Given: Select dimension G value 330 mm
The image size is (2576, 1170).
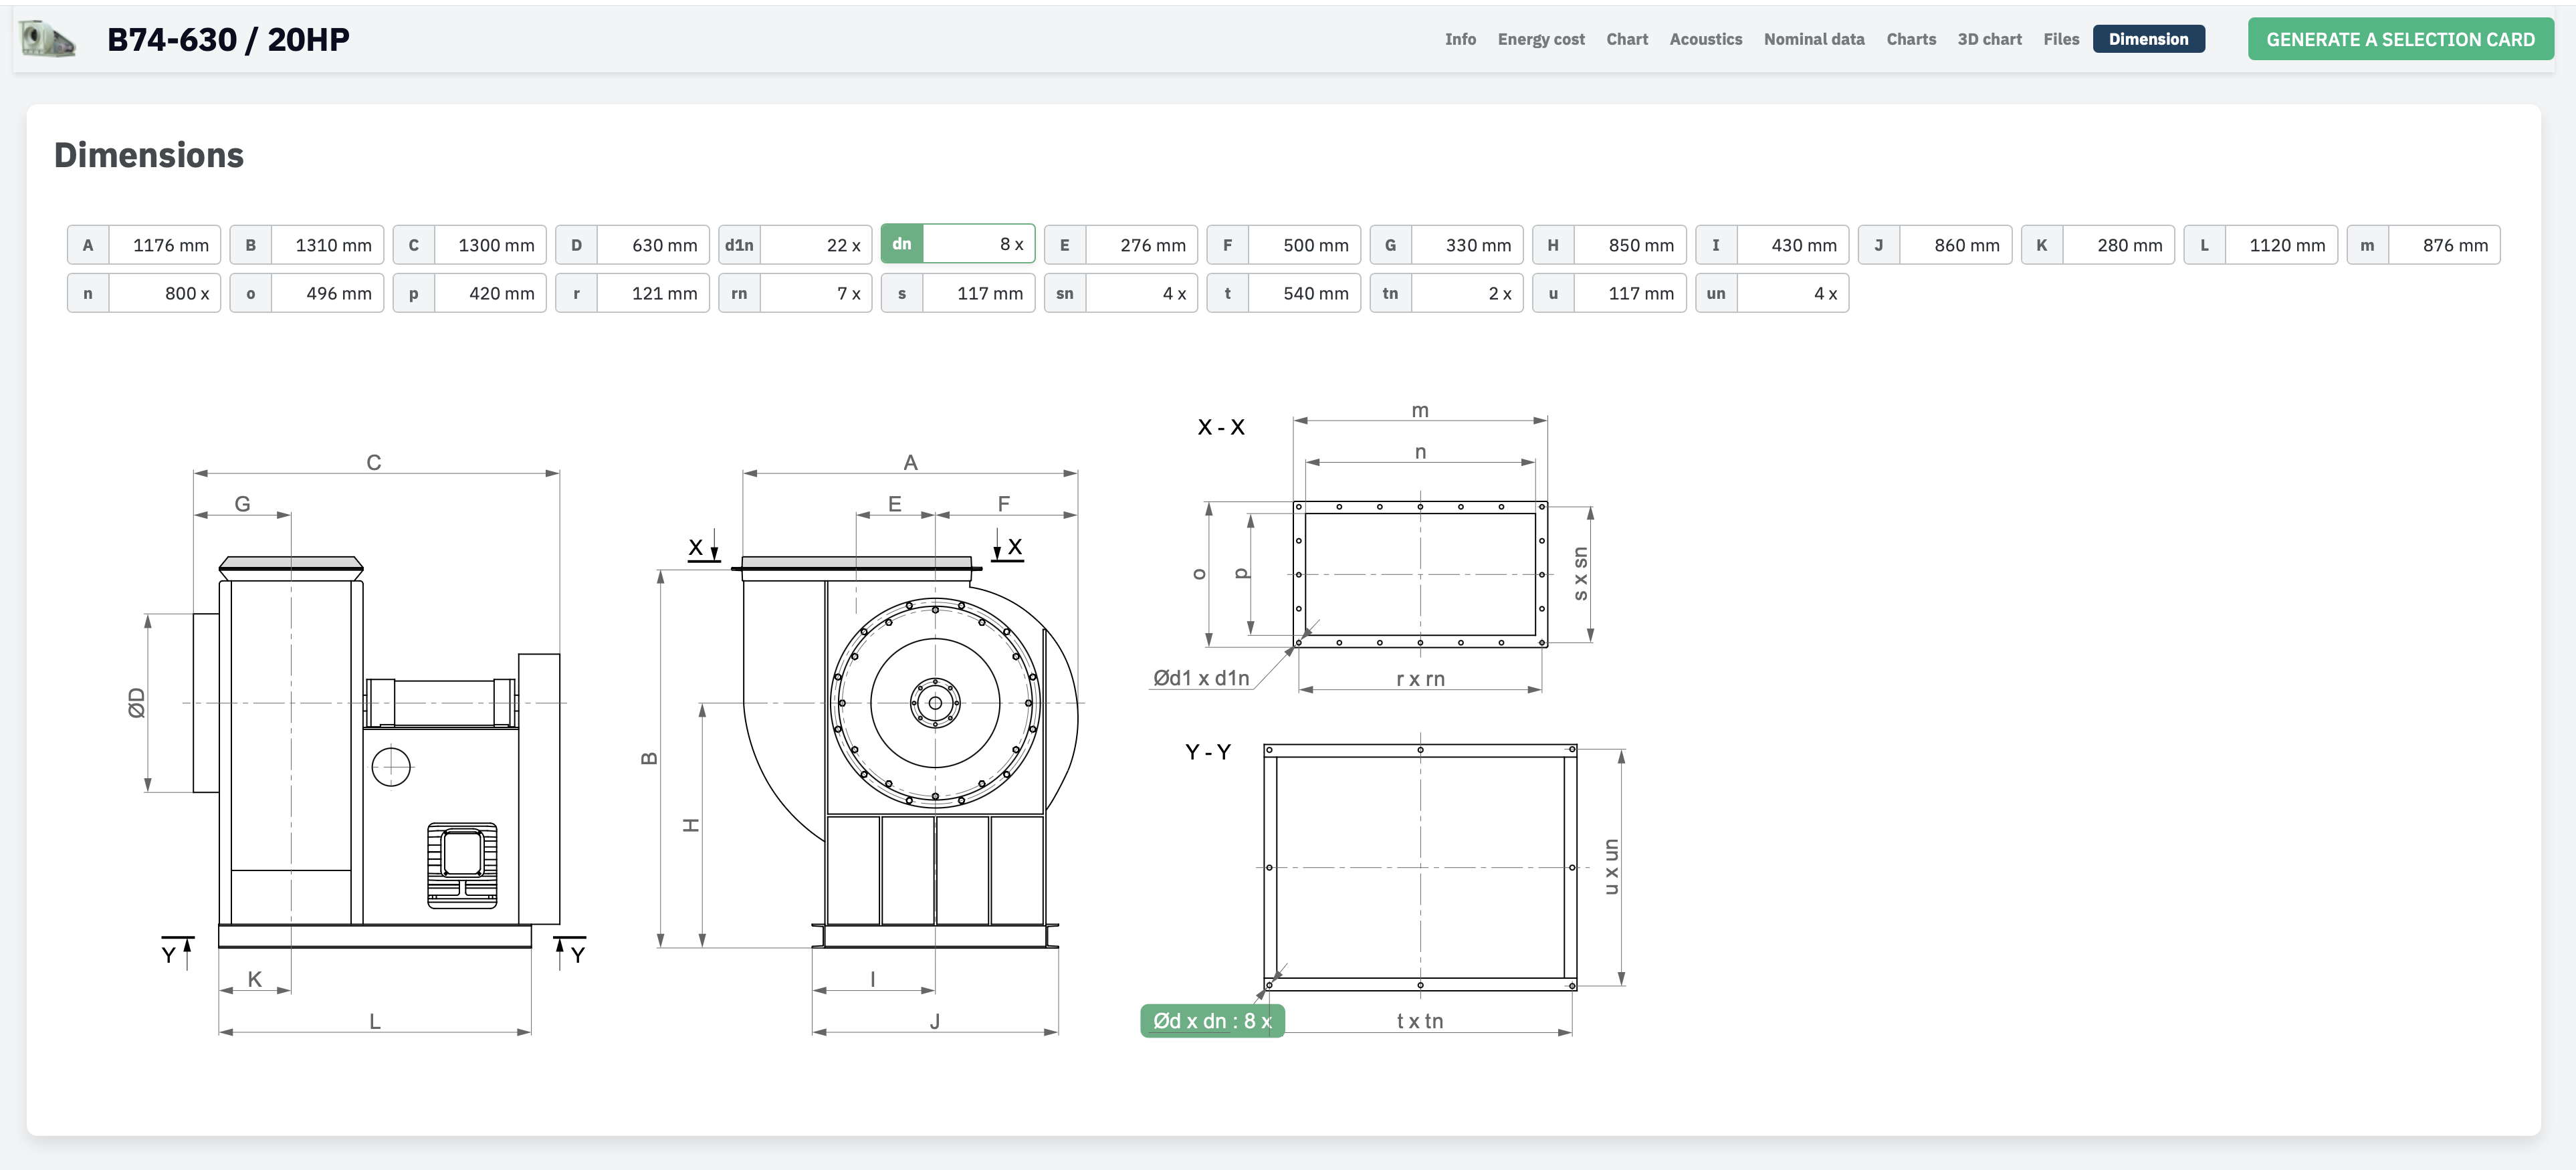Looking at the screenshot, I should tap(1447, 245).
